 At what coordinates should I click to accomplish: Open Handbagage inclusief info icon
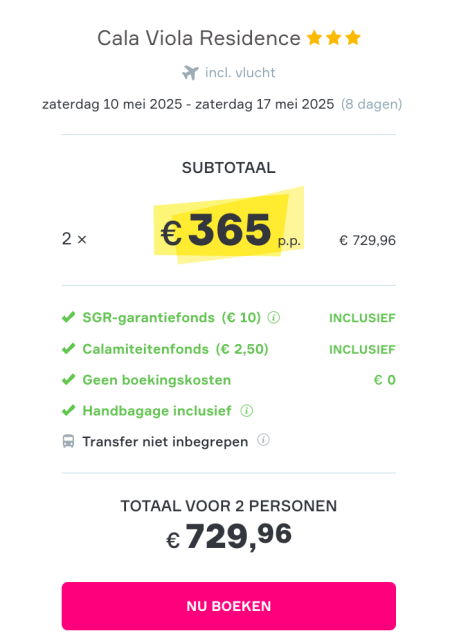(x=247, y=411)
